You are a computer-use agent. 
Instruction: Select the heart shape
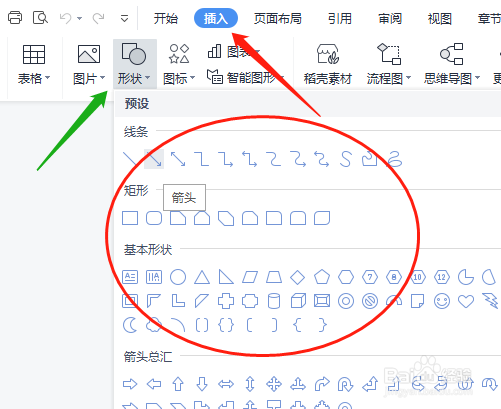click(x=466, y=301)
